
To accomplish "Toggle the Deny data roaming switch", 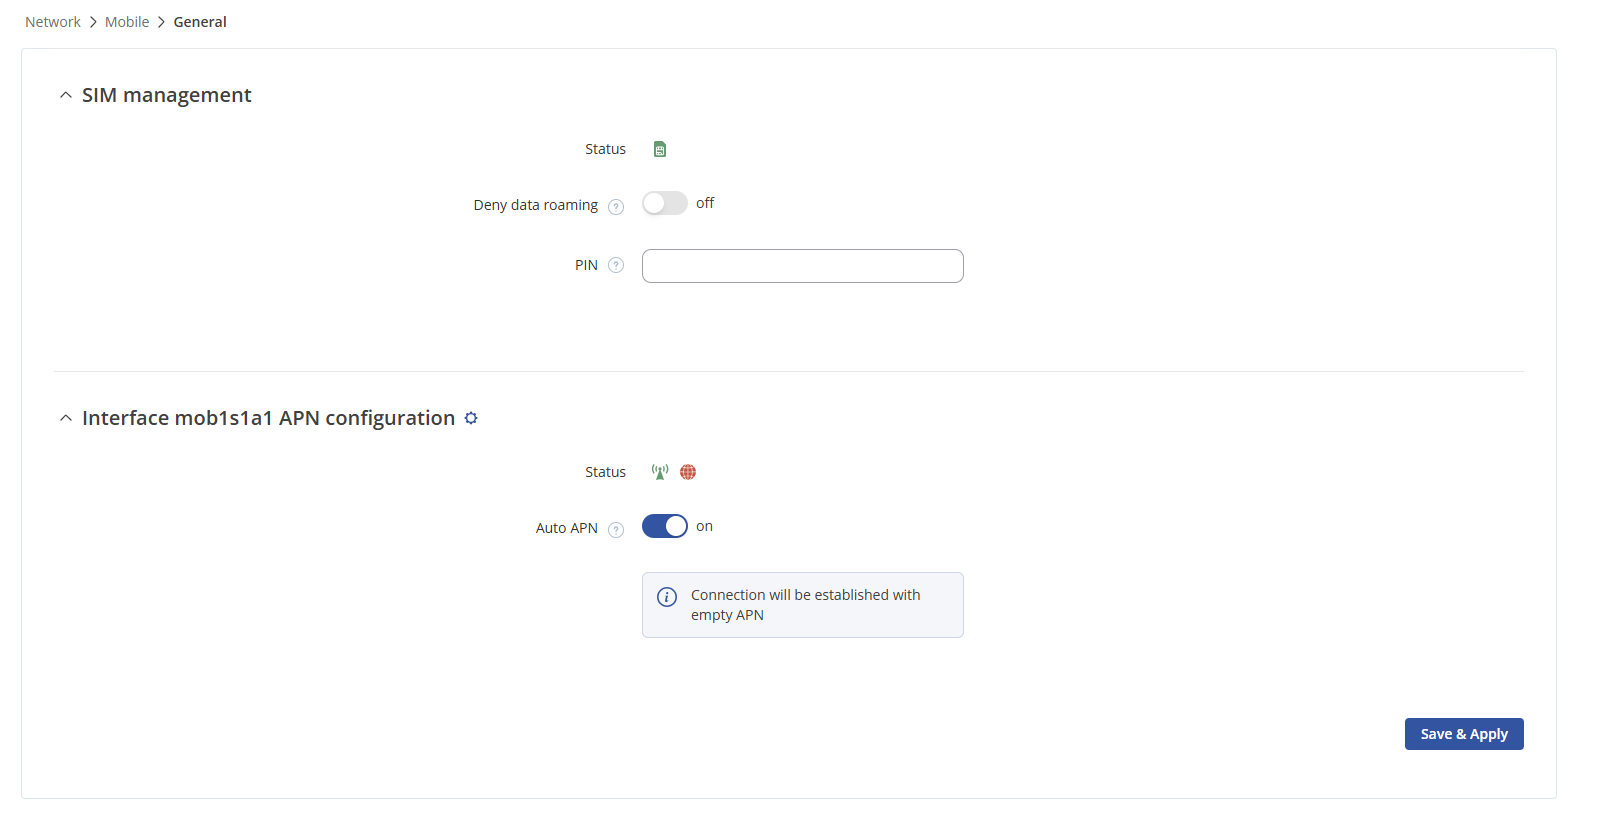I will tap(665, 203).
